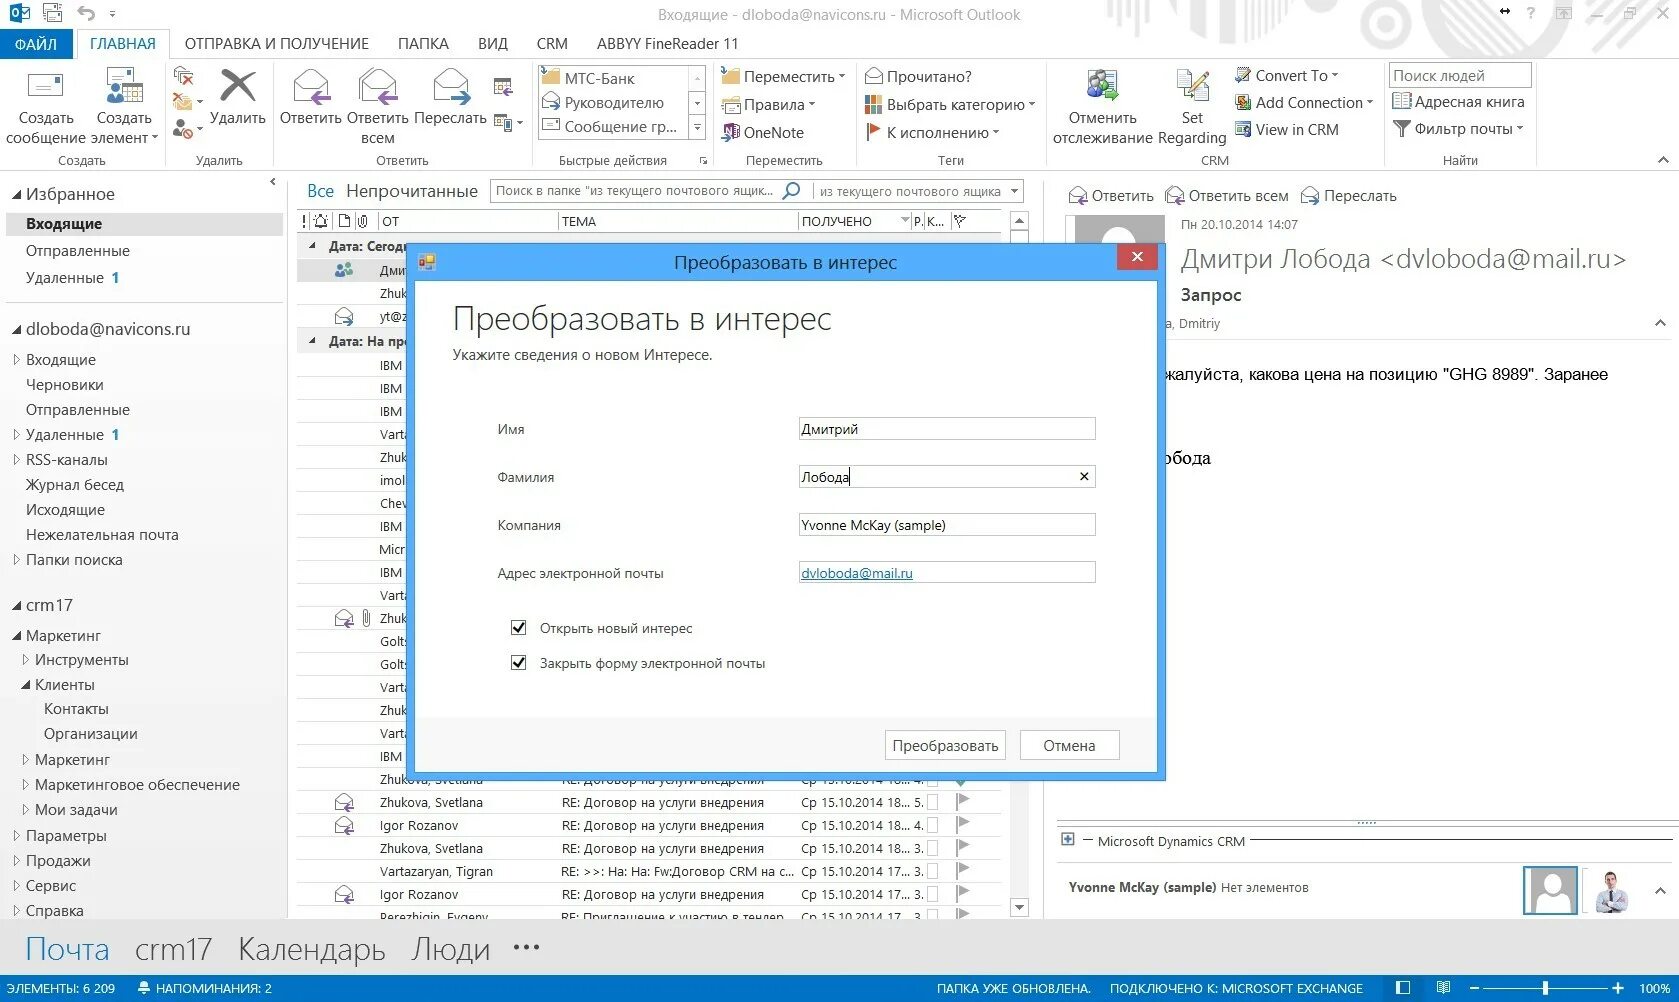Open the Junk E-mail folder
This screenshot has height=1002, width=1679.
click(102, 535)
